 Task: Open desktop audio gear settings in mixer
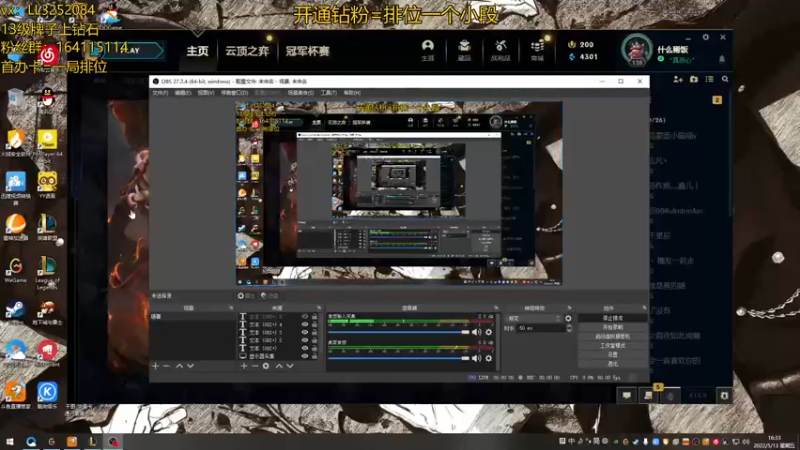(x=489, y=358)
